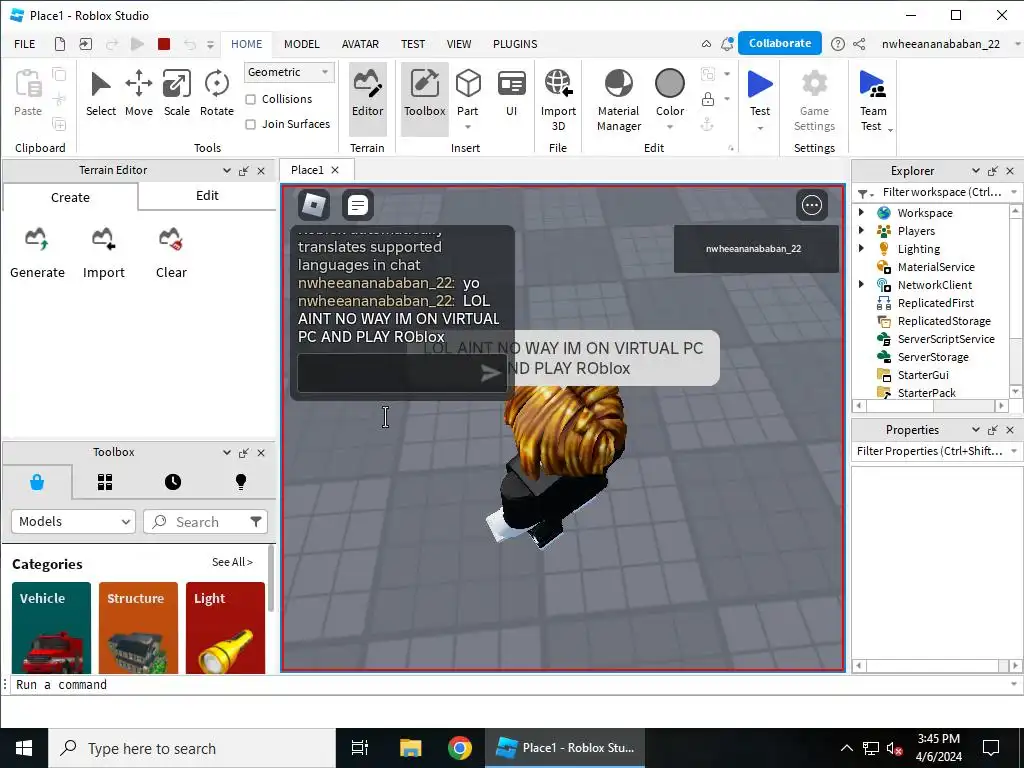The width and height of the screenshot is (1024, 768).
Task: Click Import 3D in ribbon
Action: [x=558, y=100]
